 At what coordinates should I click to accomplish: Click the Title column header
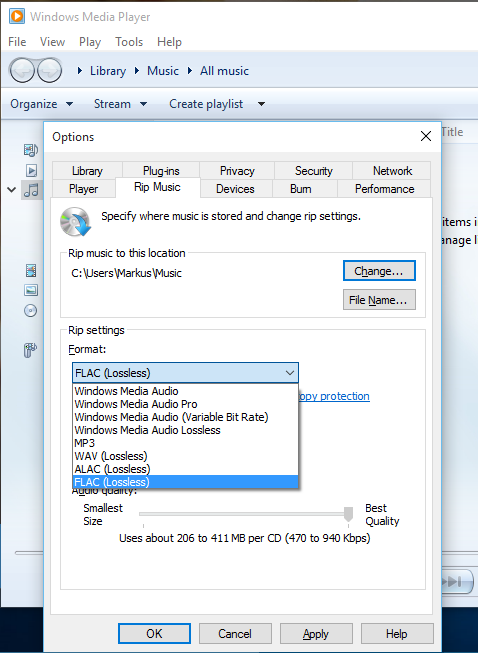(x=452, y=132)
